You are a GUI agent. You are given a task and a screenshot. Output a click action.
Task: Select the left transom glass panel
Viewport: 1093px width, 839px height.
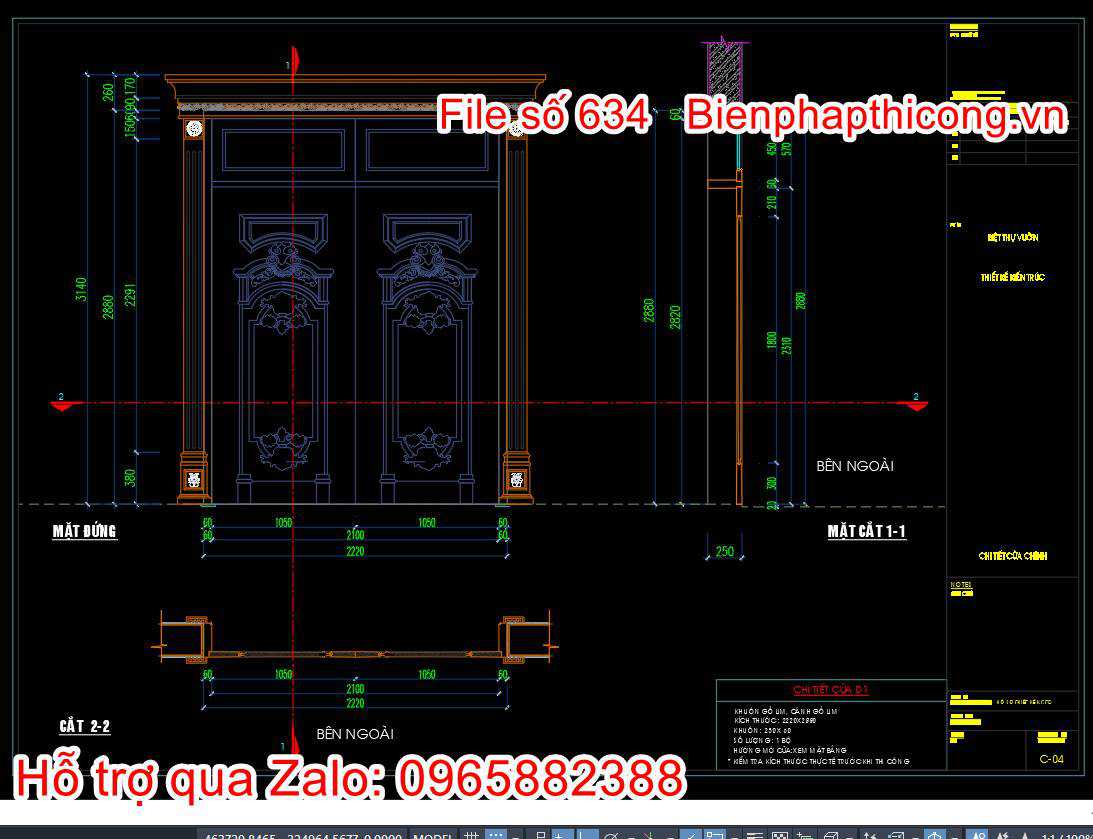pyautogui.click(x=283, y=149)
